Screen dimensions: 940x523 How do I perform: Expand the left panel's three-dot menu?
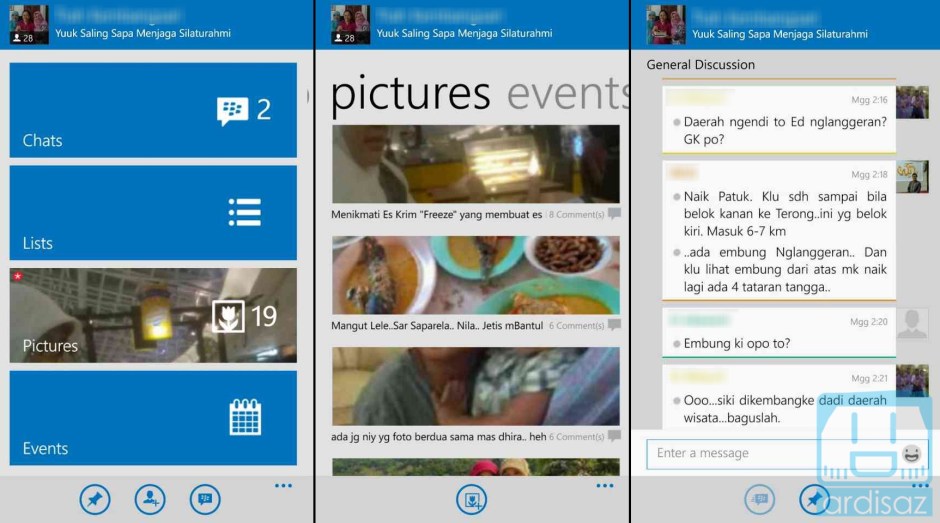[x=283, y=486]
